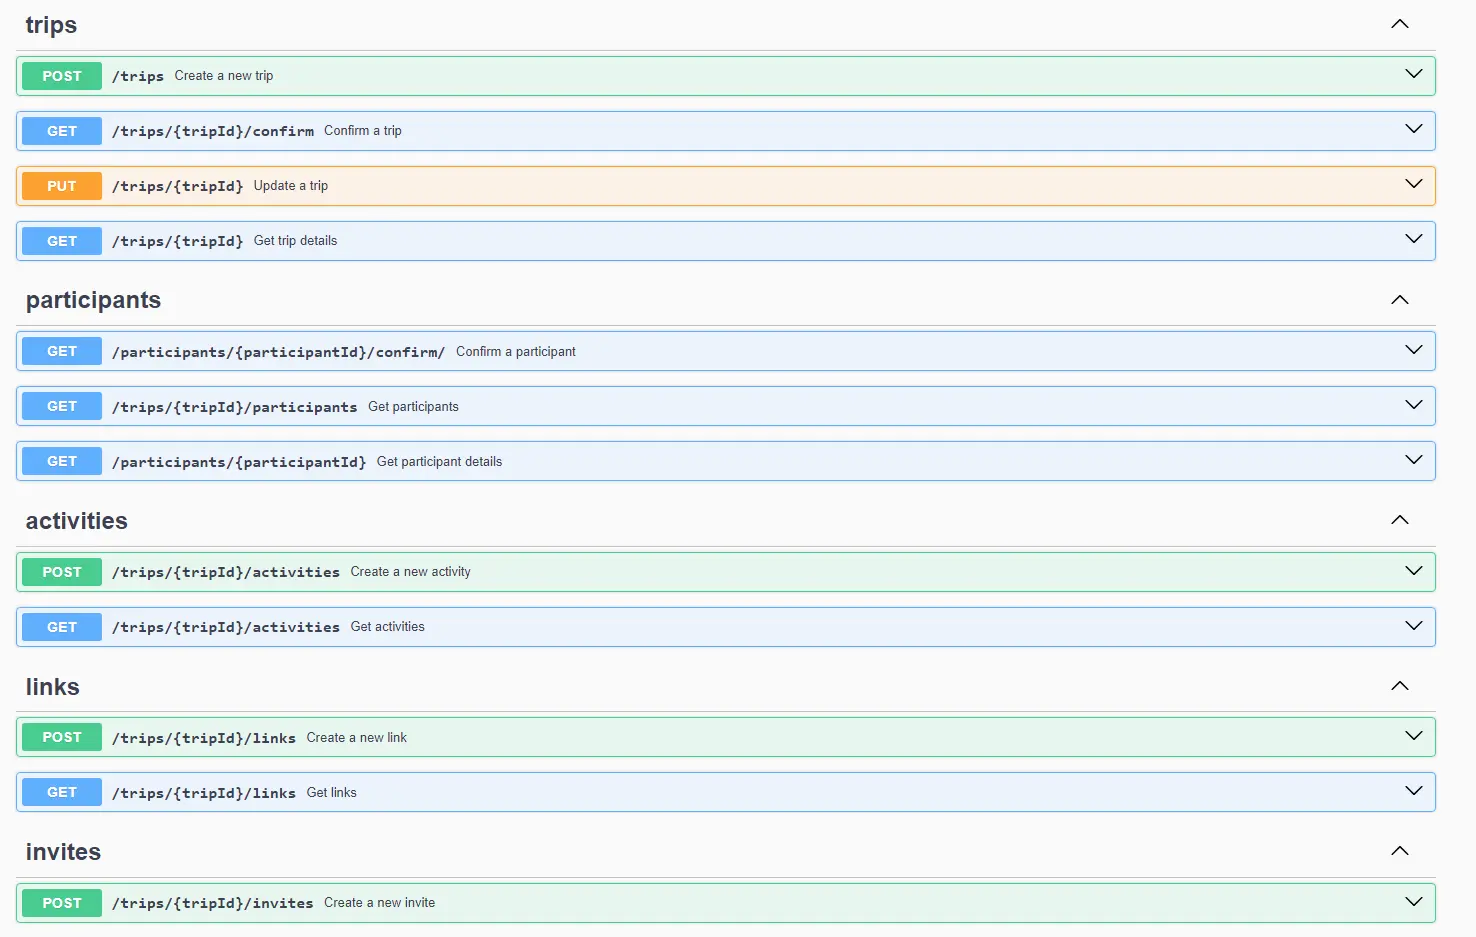This screenshot has width=1476, height=937.
Task: Click the 'Update a trip' description
Action: (291, 186)
